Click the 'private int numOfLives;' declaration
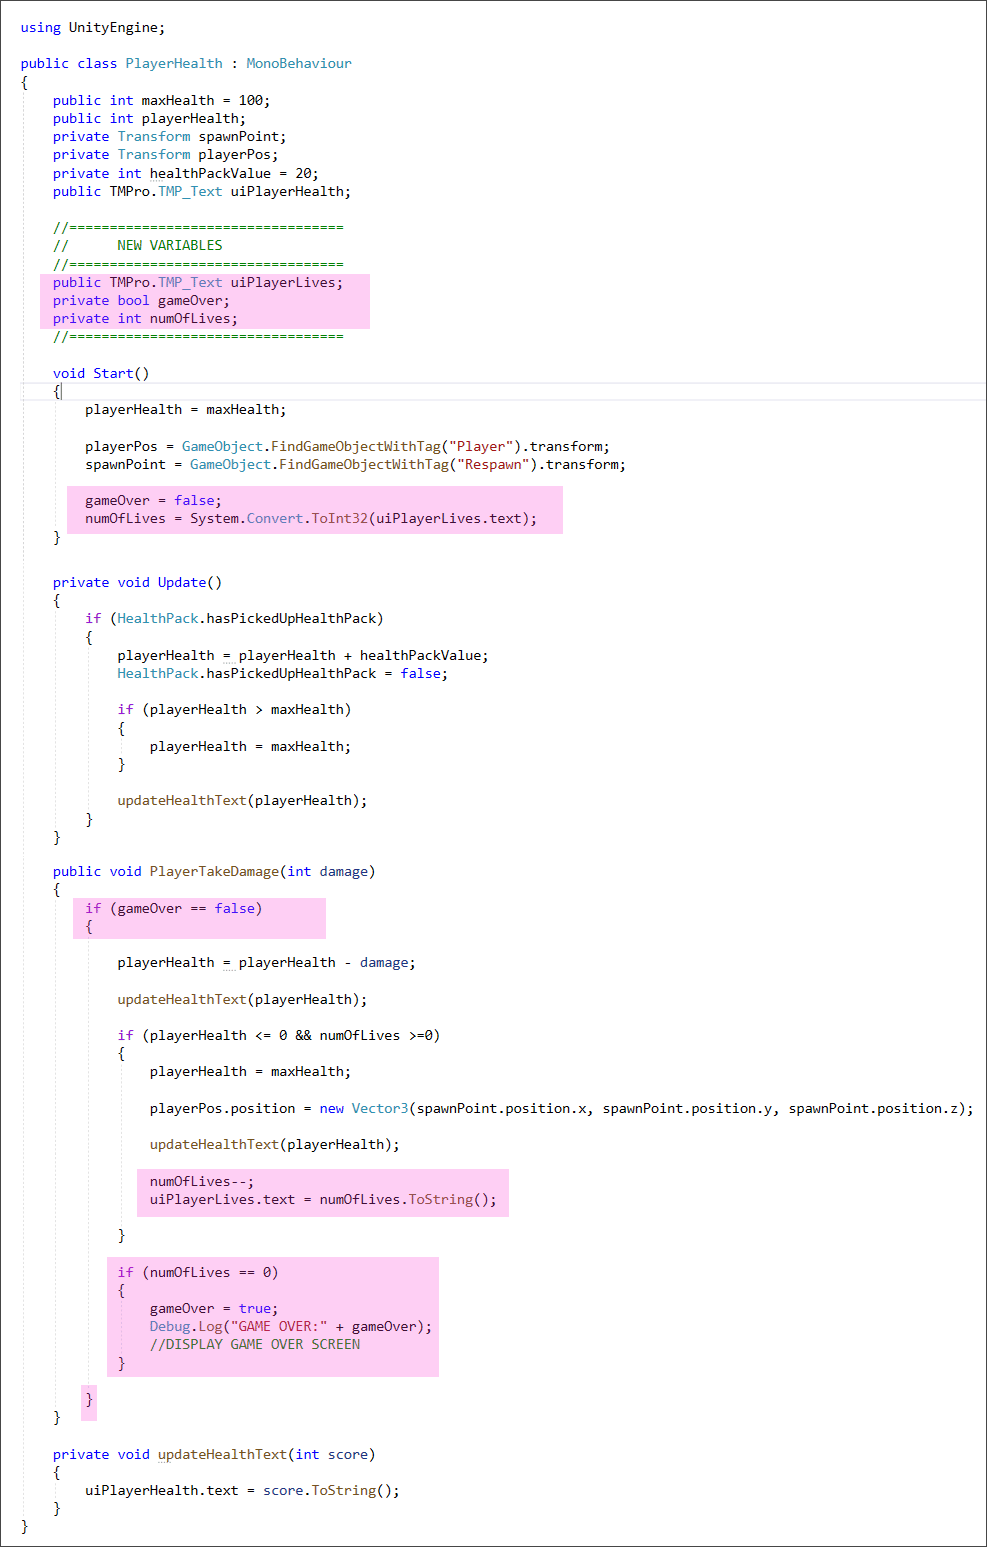Viewport: 987px width, 1547px height. [x=145, y=318]
